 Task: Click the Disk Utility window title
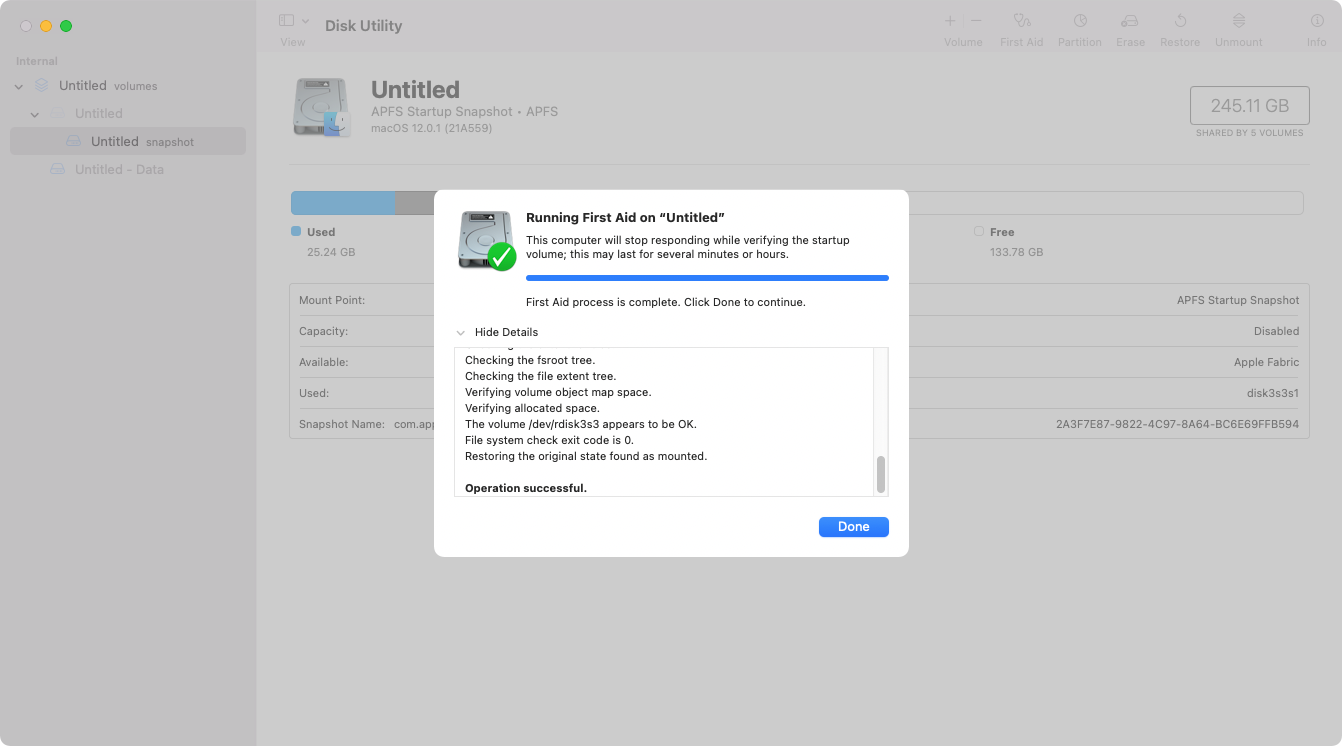pos(363,26)
